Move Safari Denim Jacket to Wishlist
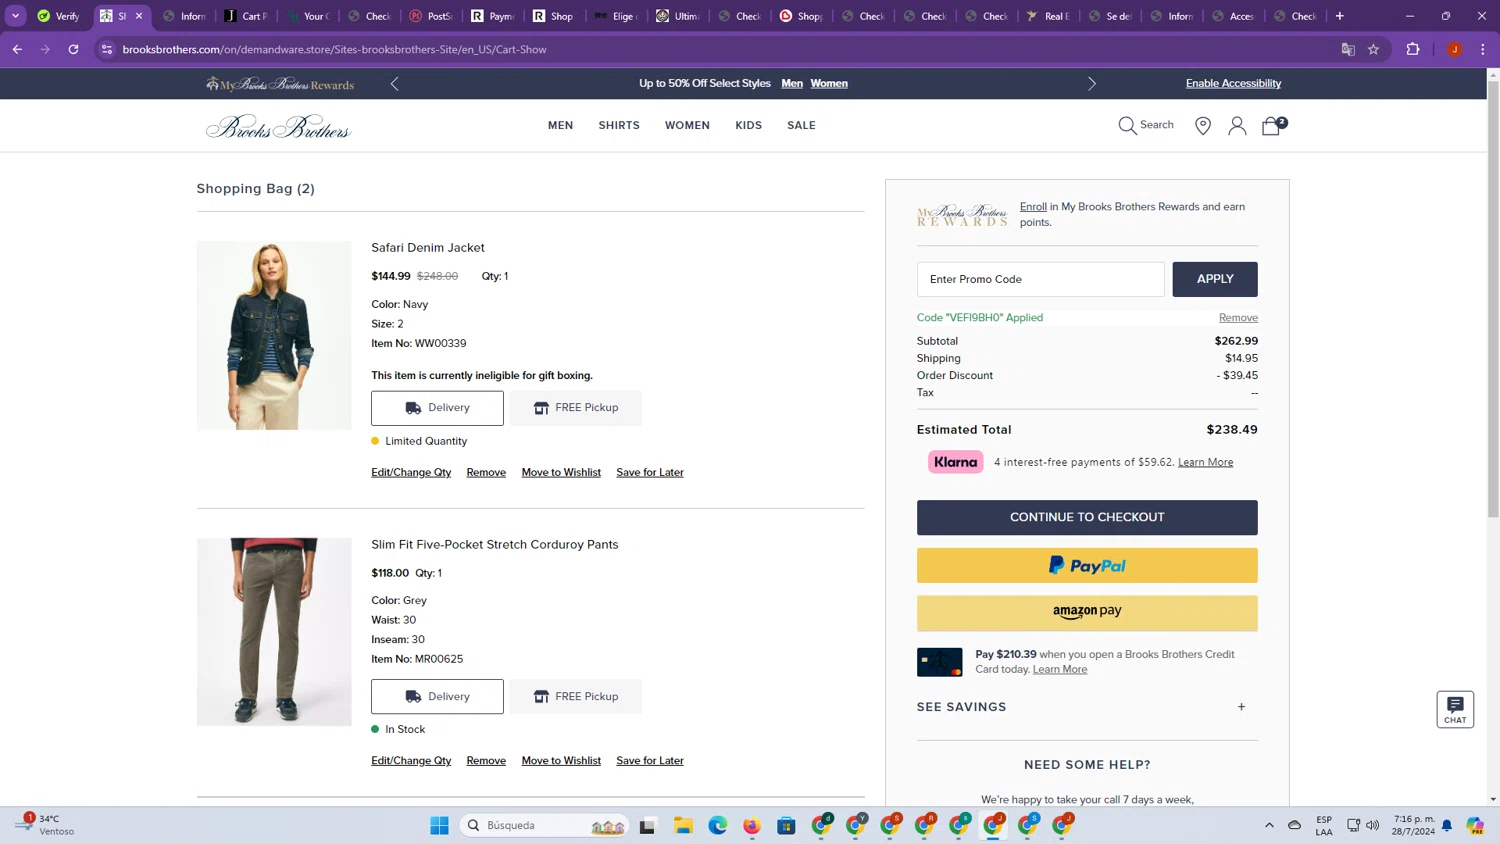The height and width of the screenshot is (844, 1500). point(561,472)
